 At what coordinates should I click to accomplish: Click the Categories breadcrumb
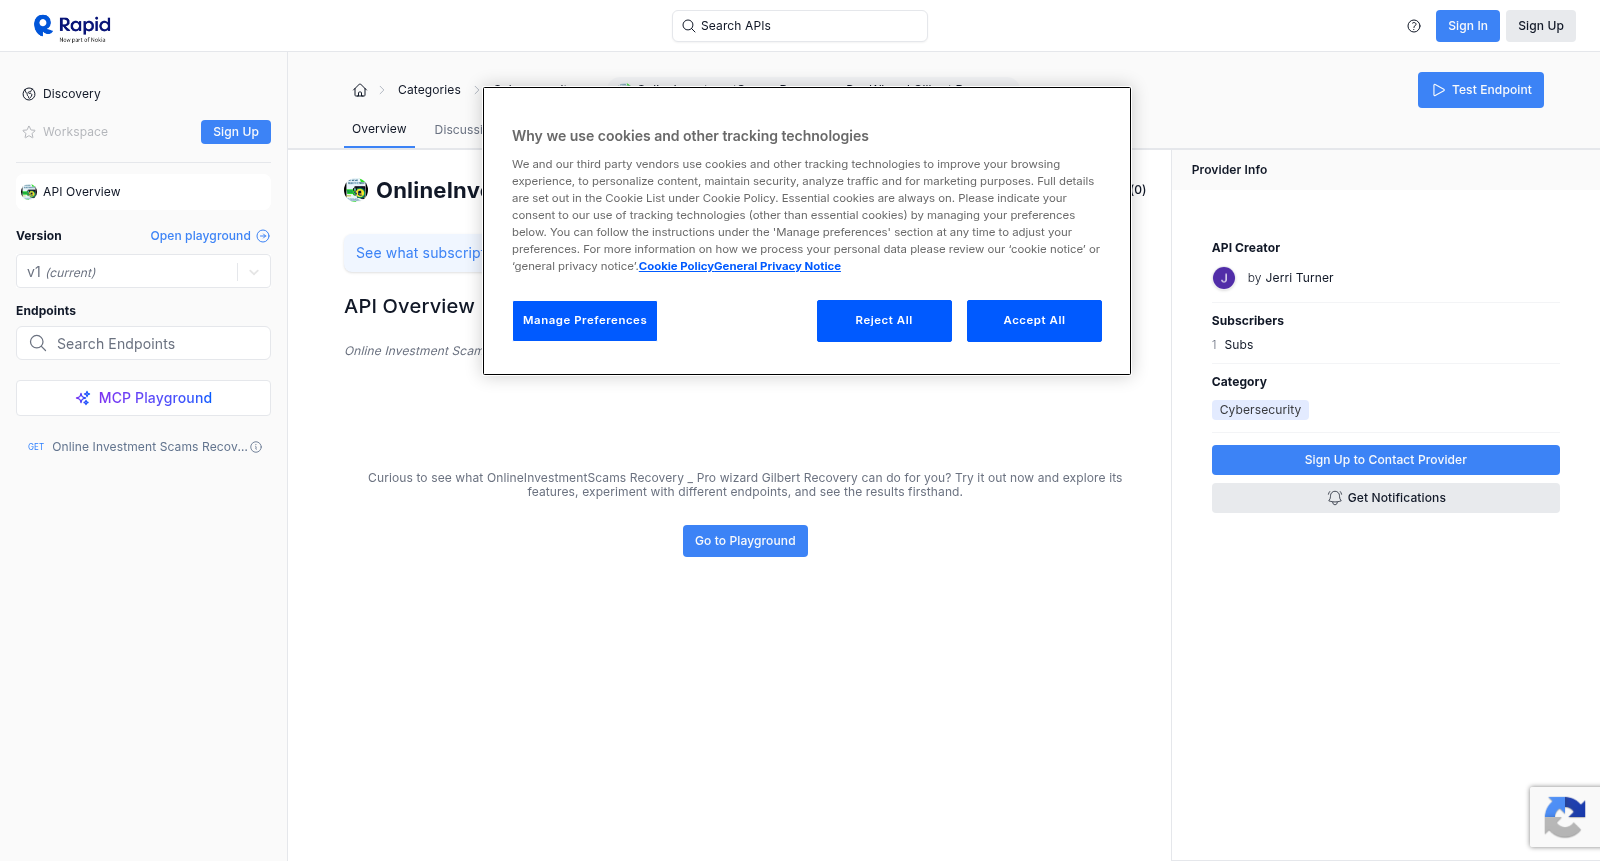(x=429, y=90)
